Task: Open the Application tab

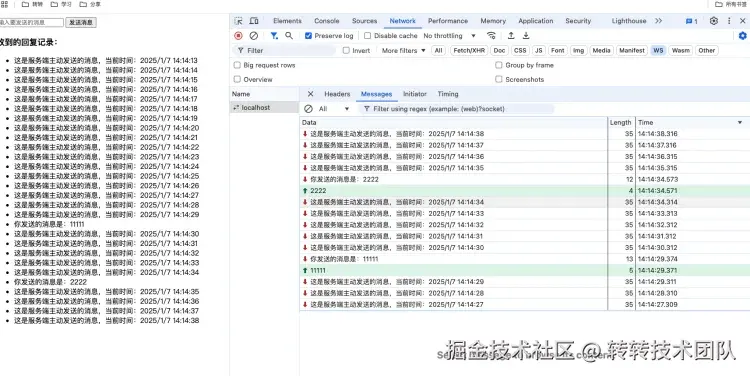Action: (536, 21)
